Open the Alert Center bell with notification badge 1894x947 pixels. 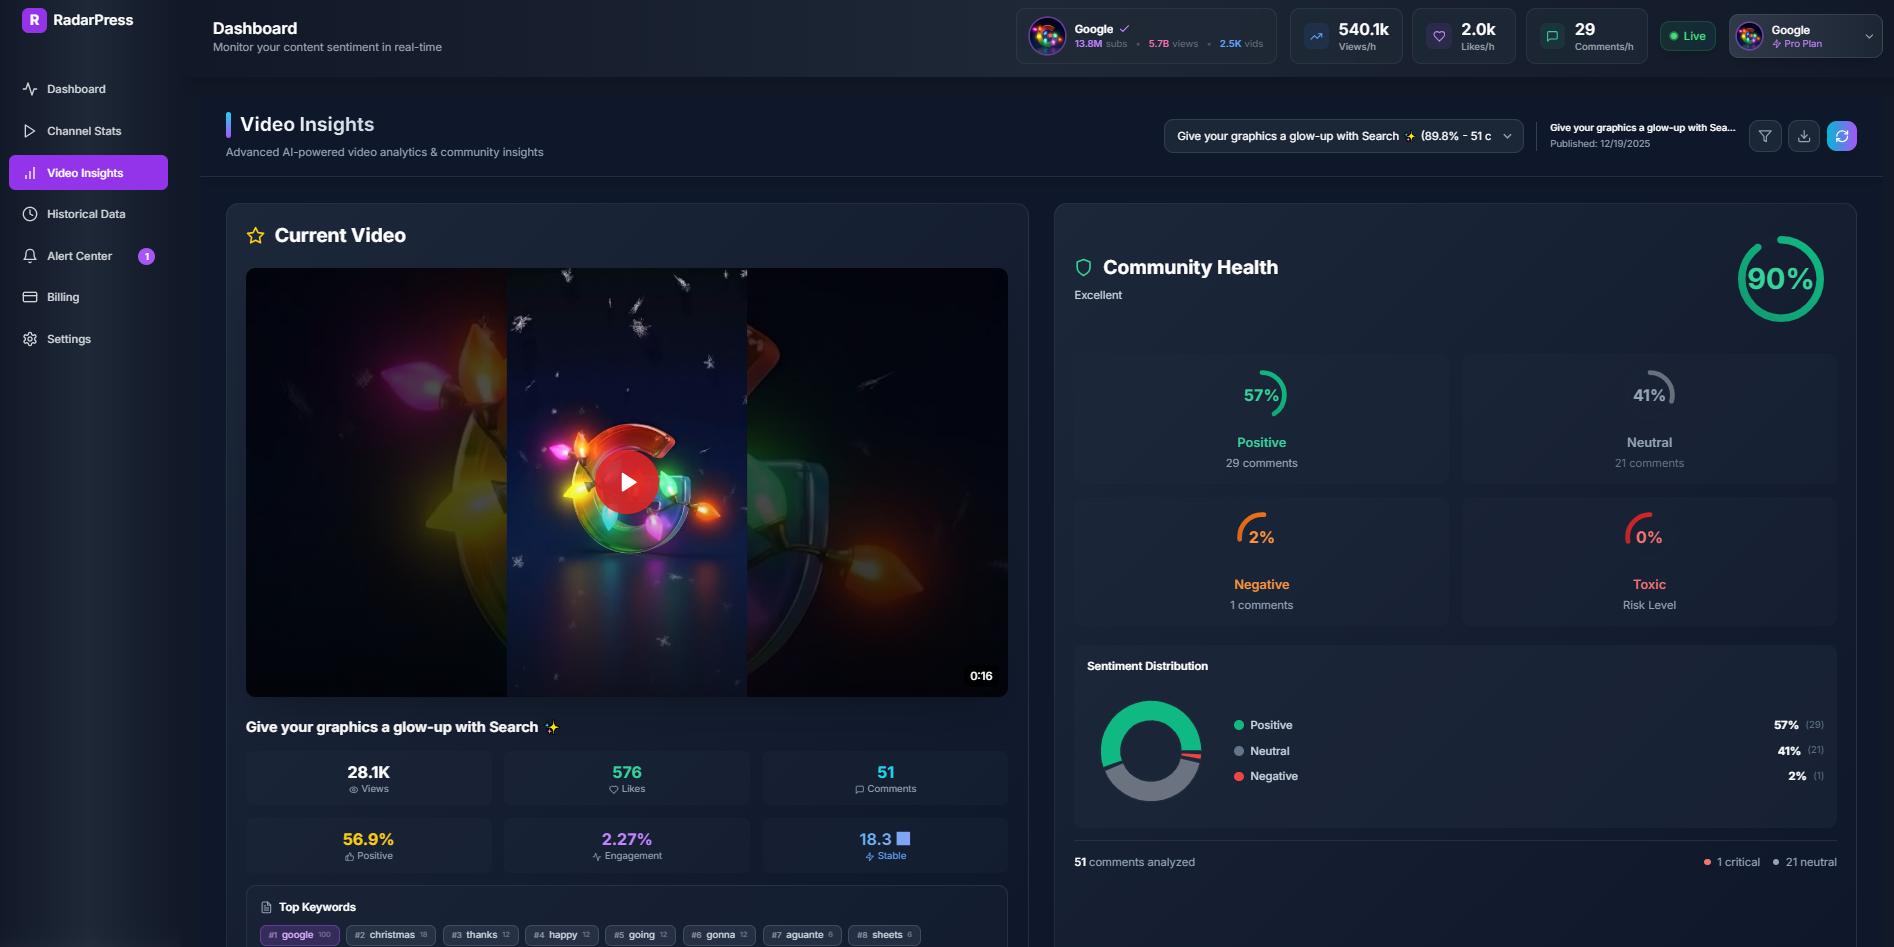tap(31, 255)
